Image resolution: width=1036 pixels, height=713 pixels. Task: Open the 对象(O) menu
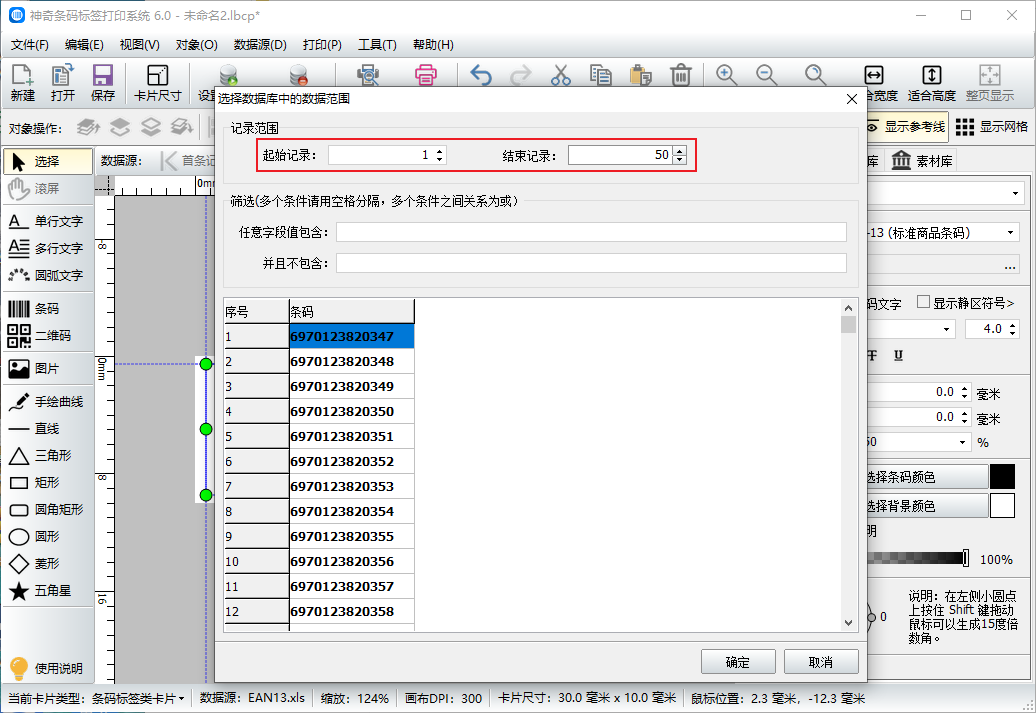point(197,45)
